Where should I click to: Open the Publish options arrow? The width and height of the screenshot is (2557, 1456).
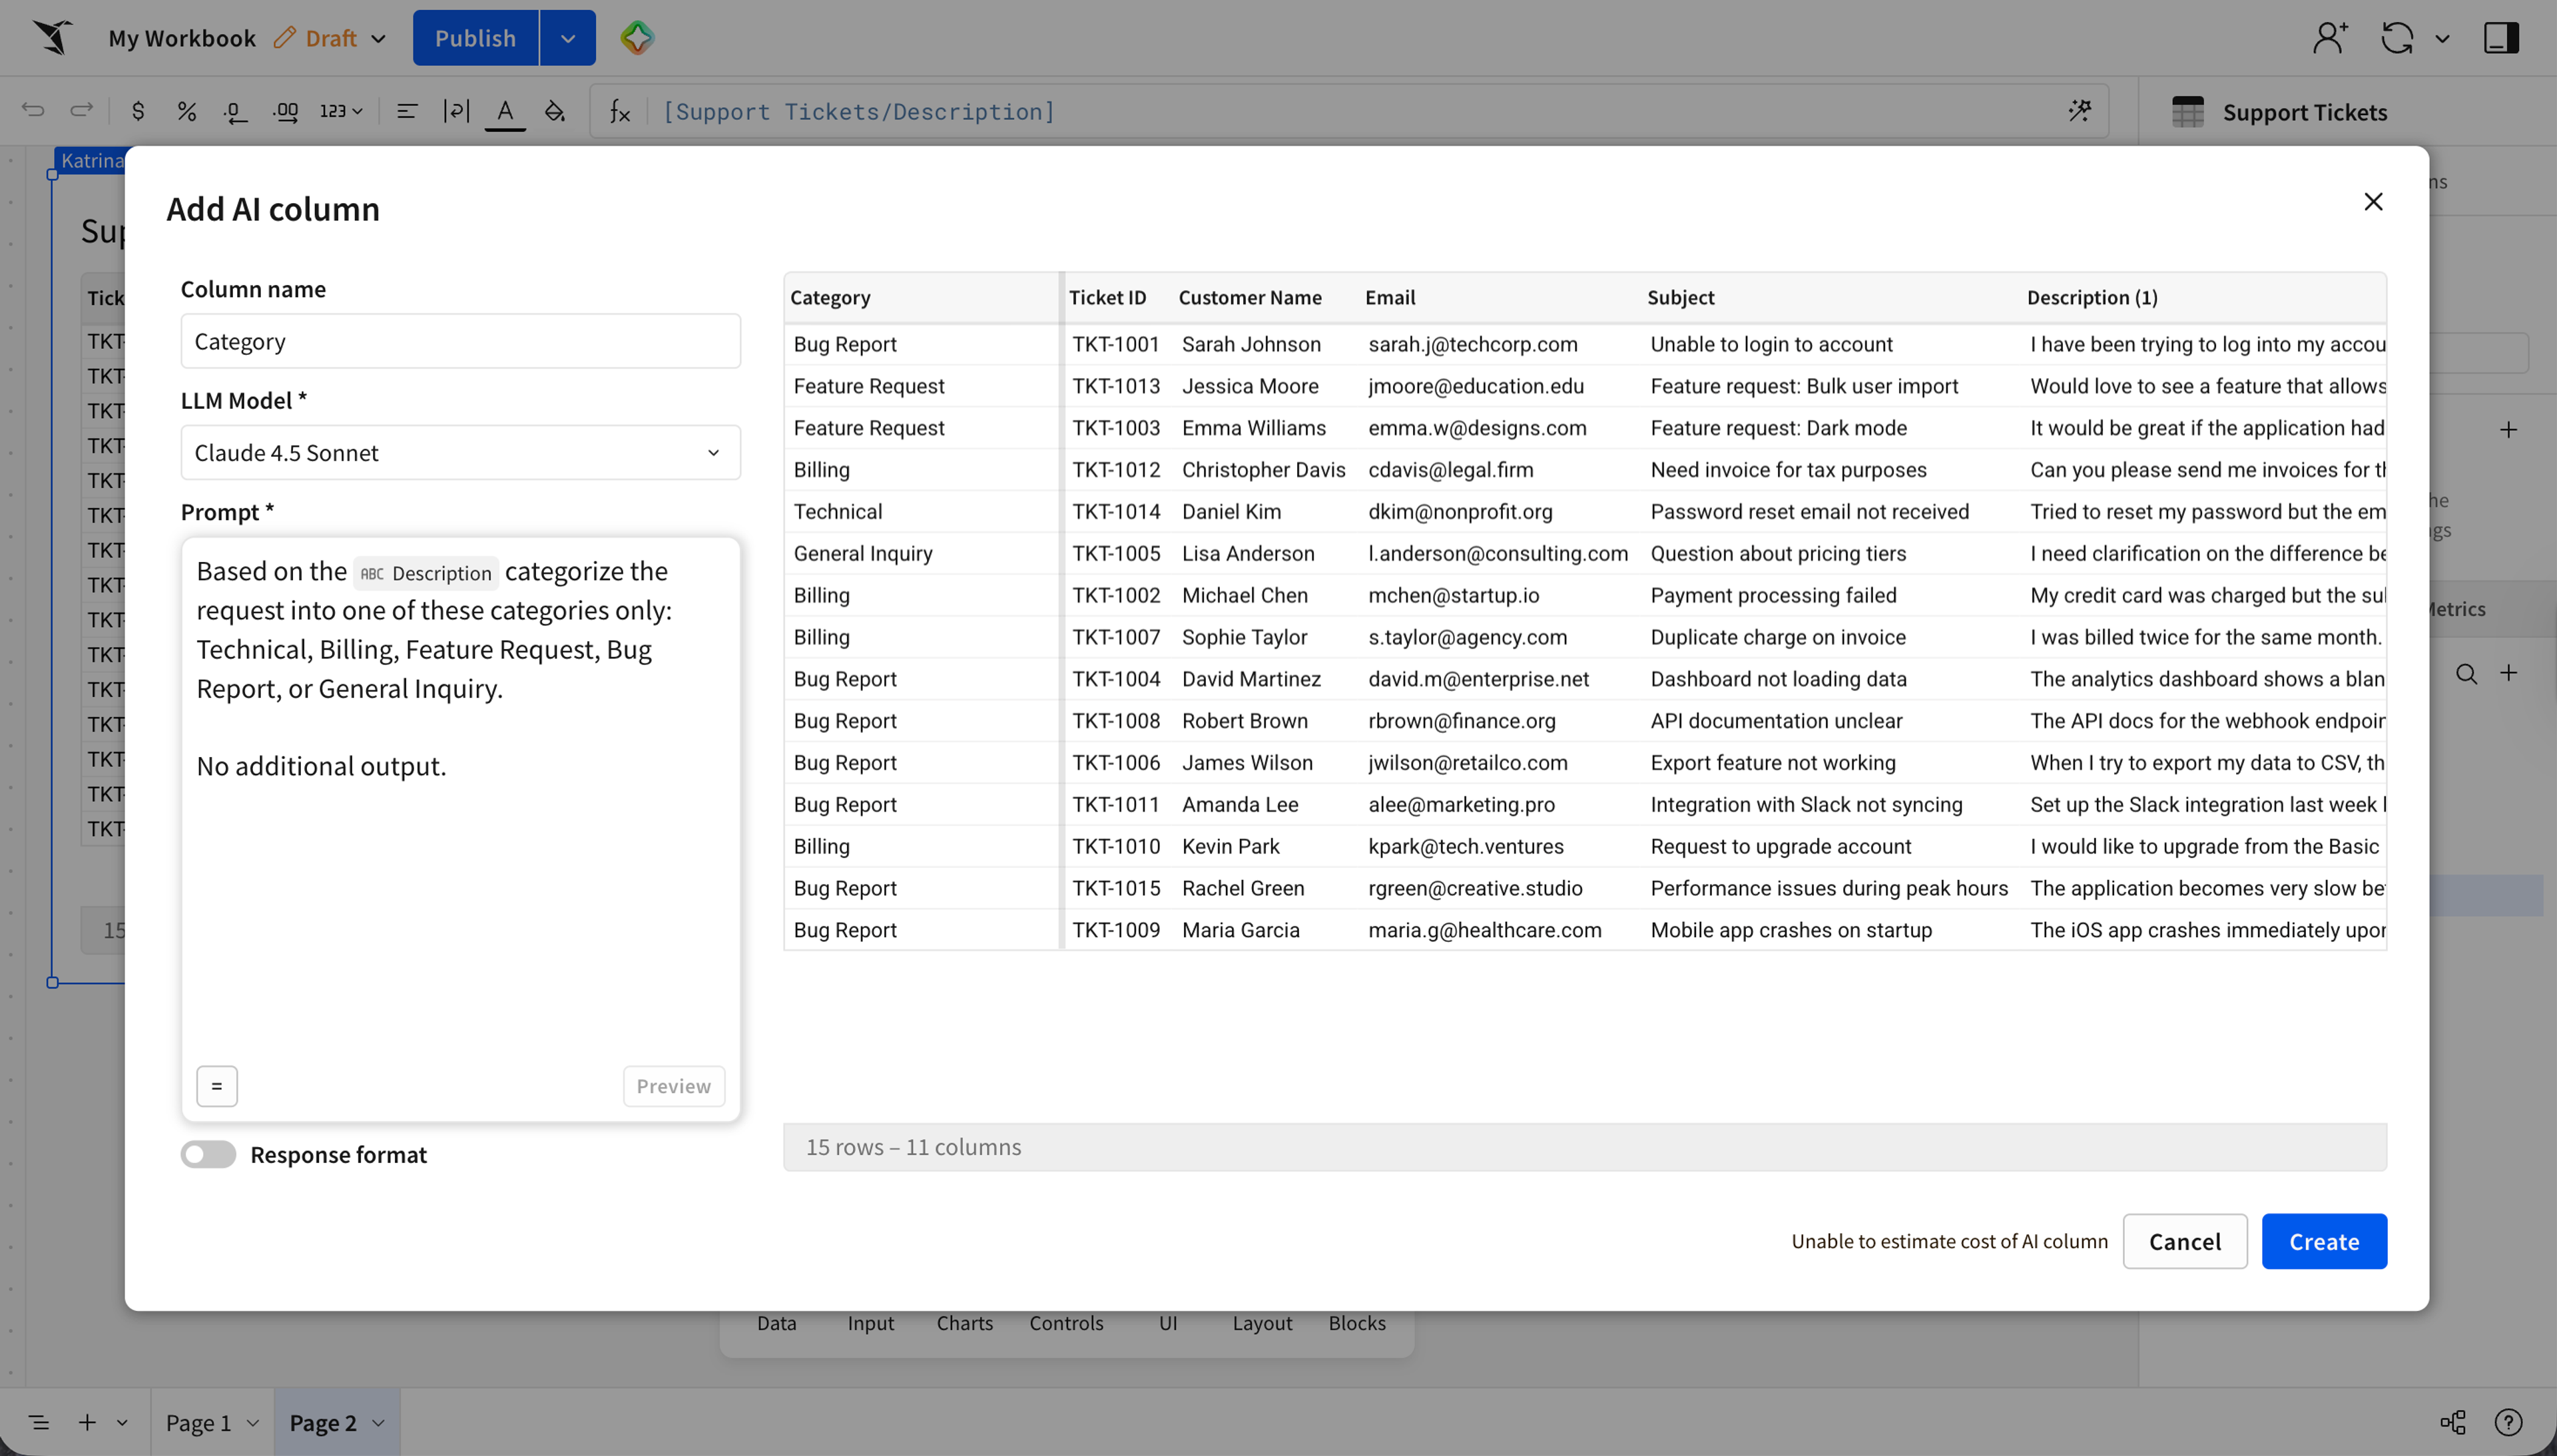tap(567, 38)
